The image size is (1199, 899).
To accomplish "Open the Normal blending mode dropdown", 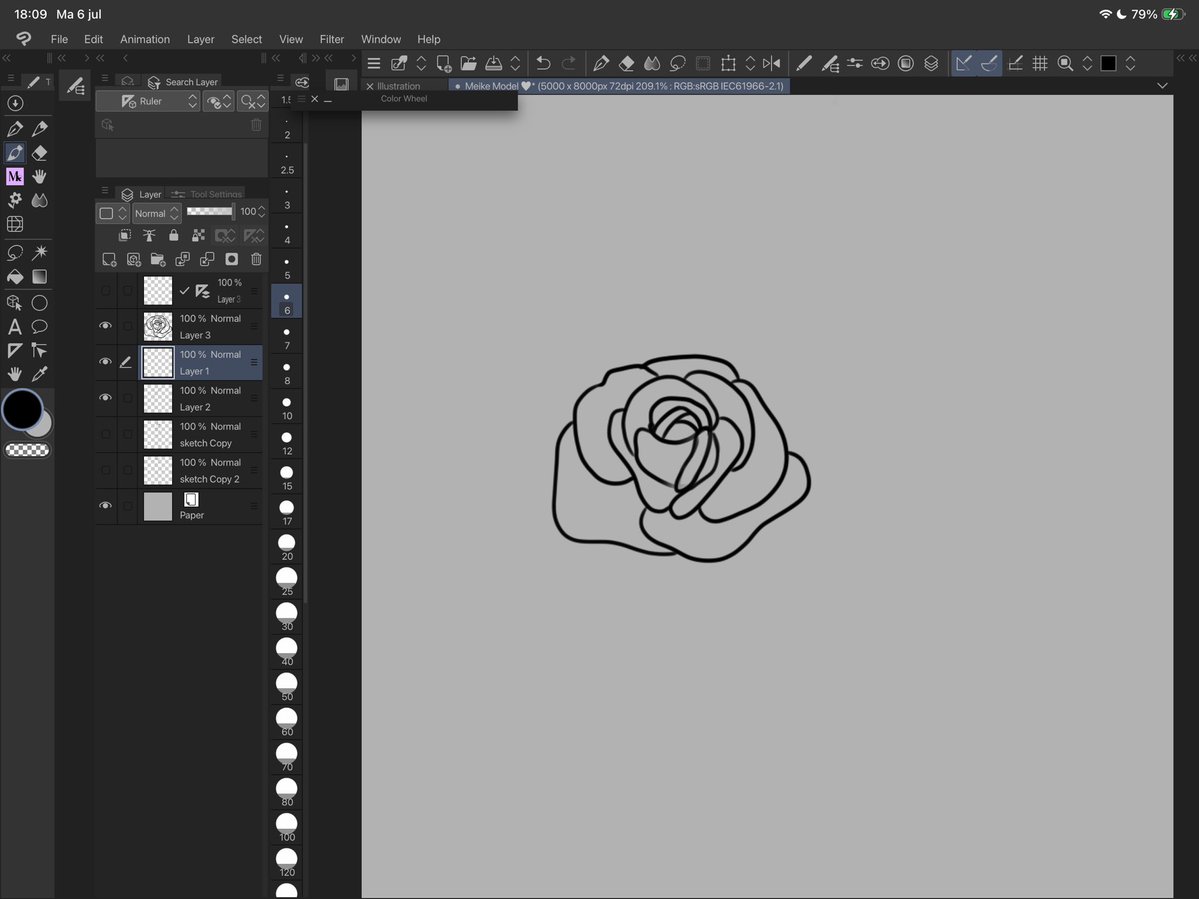I will 156,213.
